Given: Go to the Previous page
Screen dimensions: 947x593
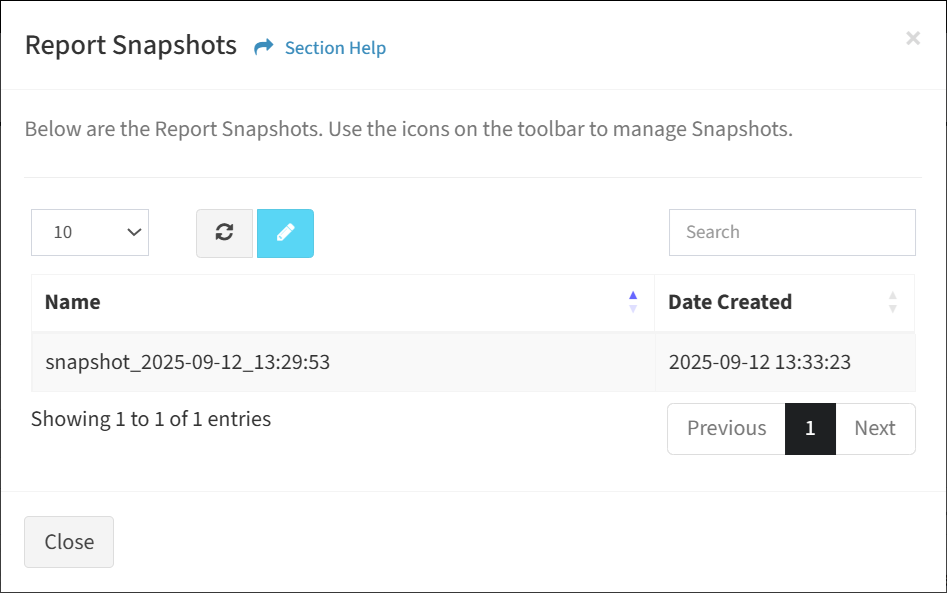Looking at the screenshot, I should 727,428.
